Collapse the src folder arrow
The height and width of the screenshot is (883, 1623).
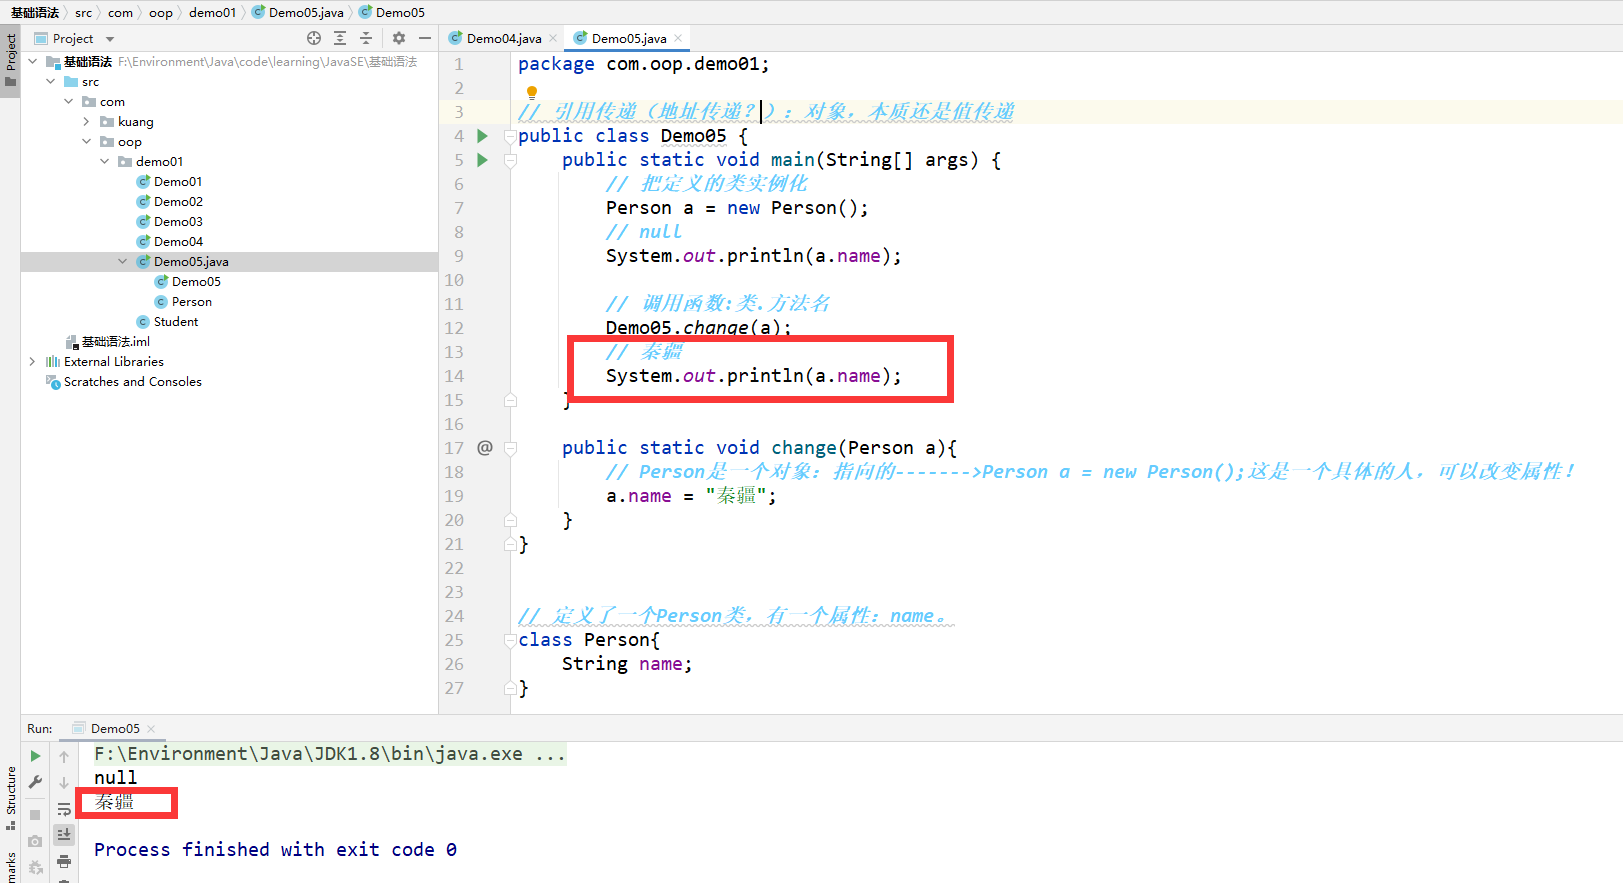coord(51,82)
